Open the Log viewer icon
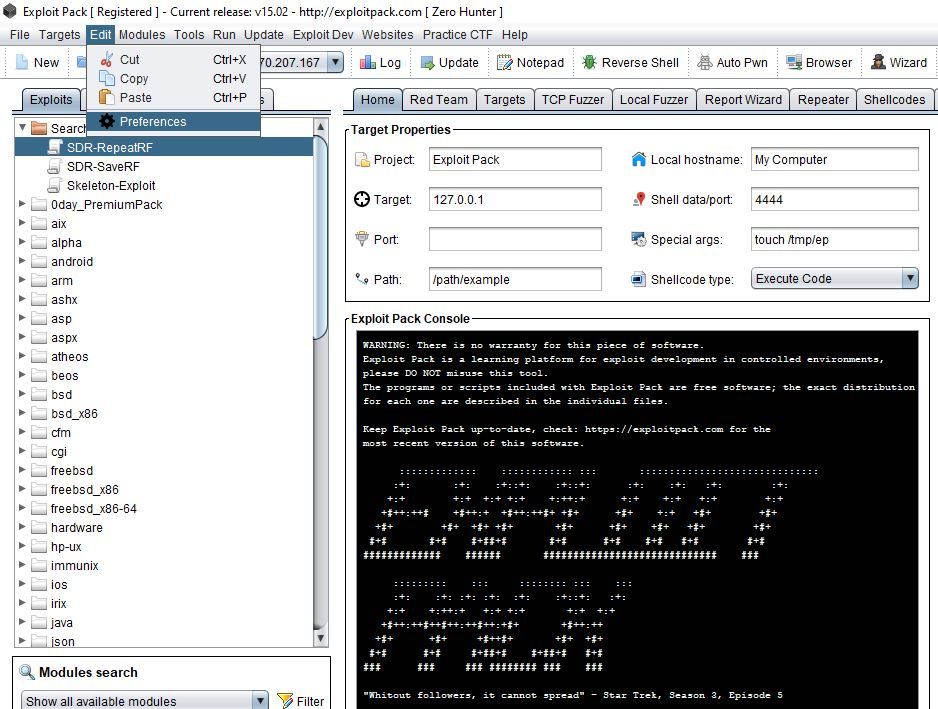 367,62
